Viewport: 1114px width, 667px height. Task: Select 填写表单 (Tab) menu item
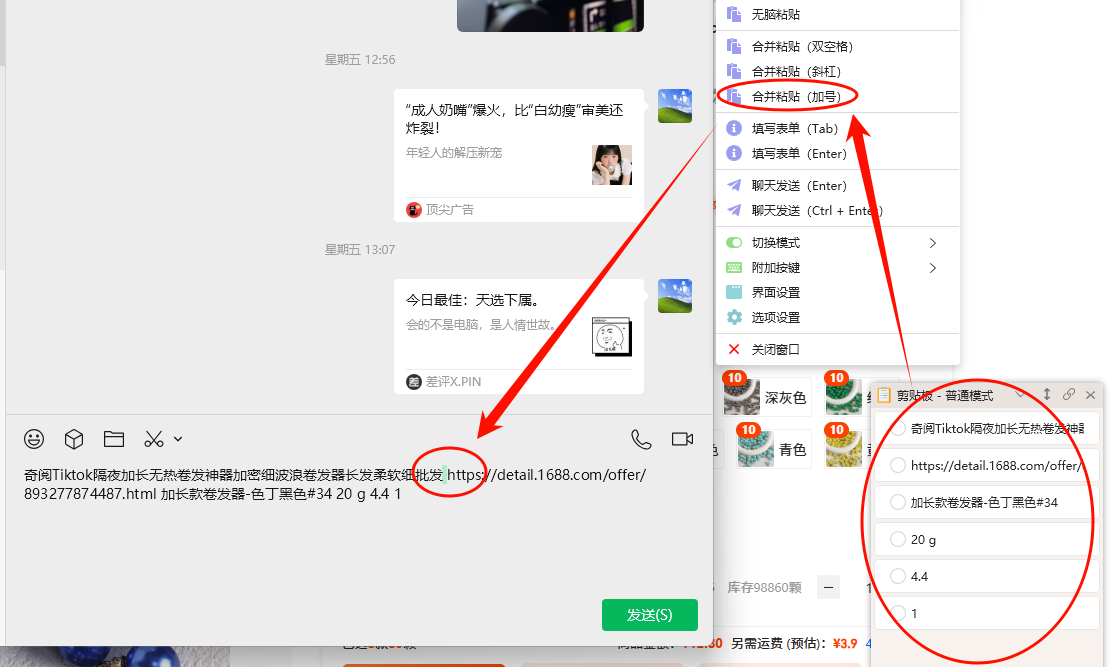[x=838, y=129]
